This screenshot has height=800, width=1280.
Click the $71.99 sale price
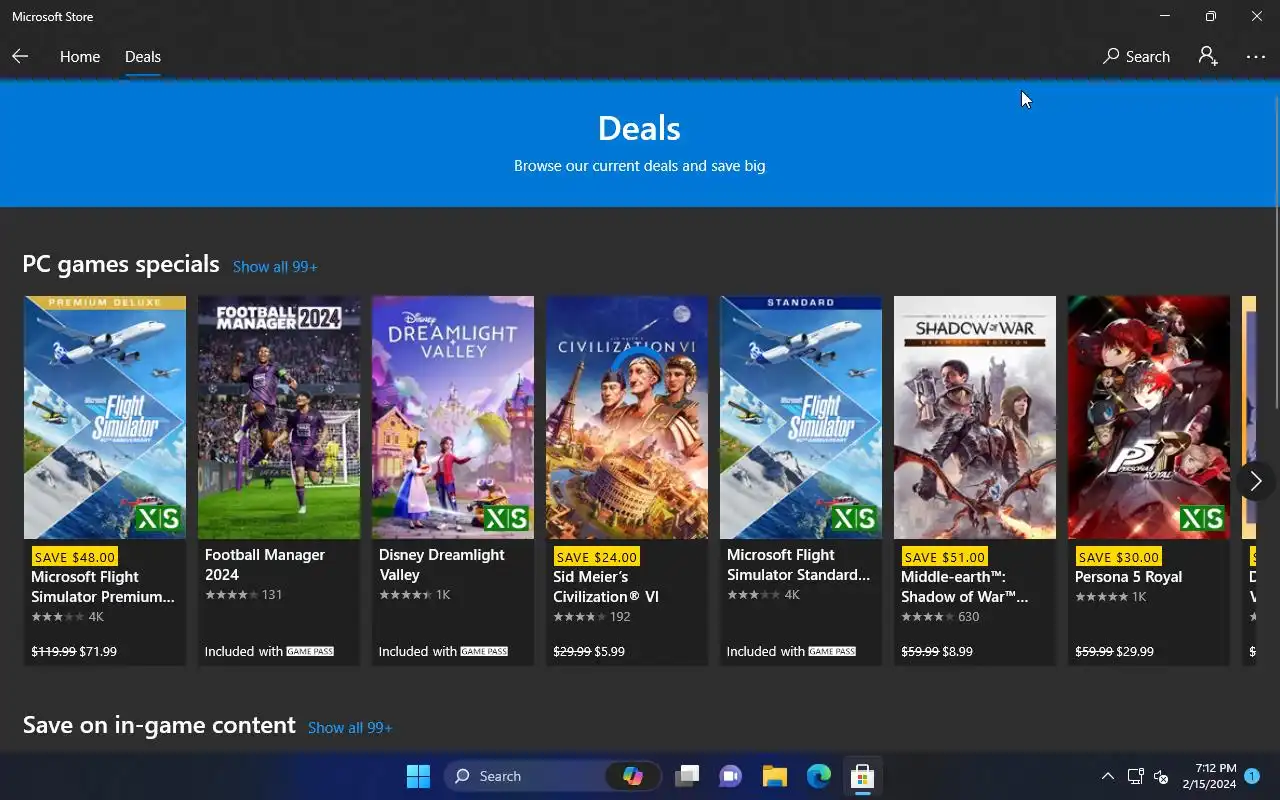[98, 652]
